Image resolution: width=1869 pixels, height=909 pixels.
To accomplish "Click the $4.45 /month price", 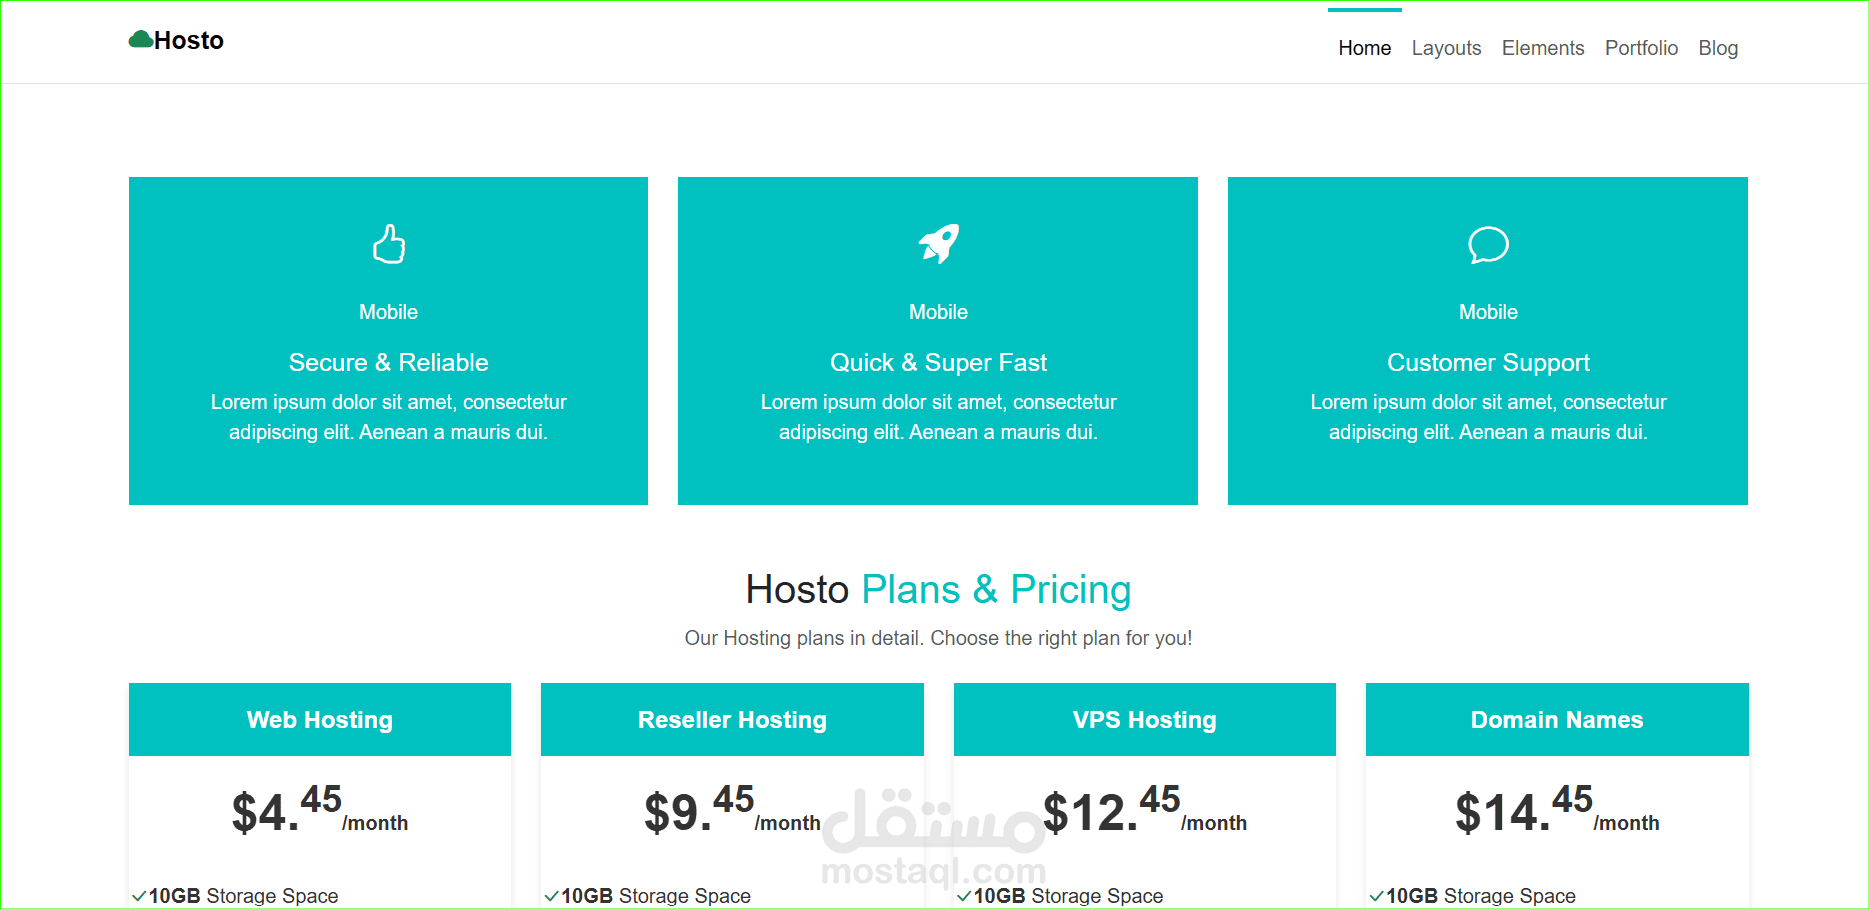I will tap(320, 810).
